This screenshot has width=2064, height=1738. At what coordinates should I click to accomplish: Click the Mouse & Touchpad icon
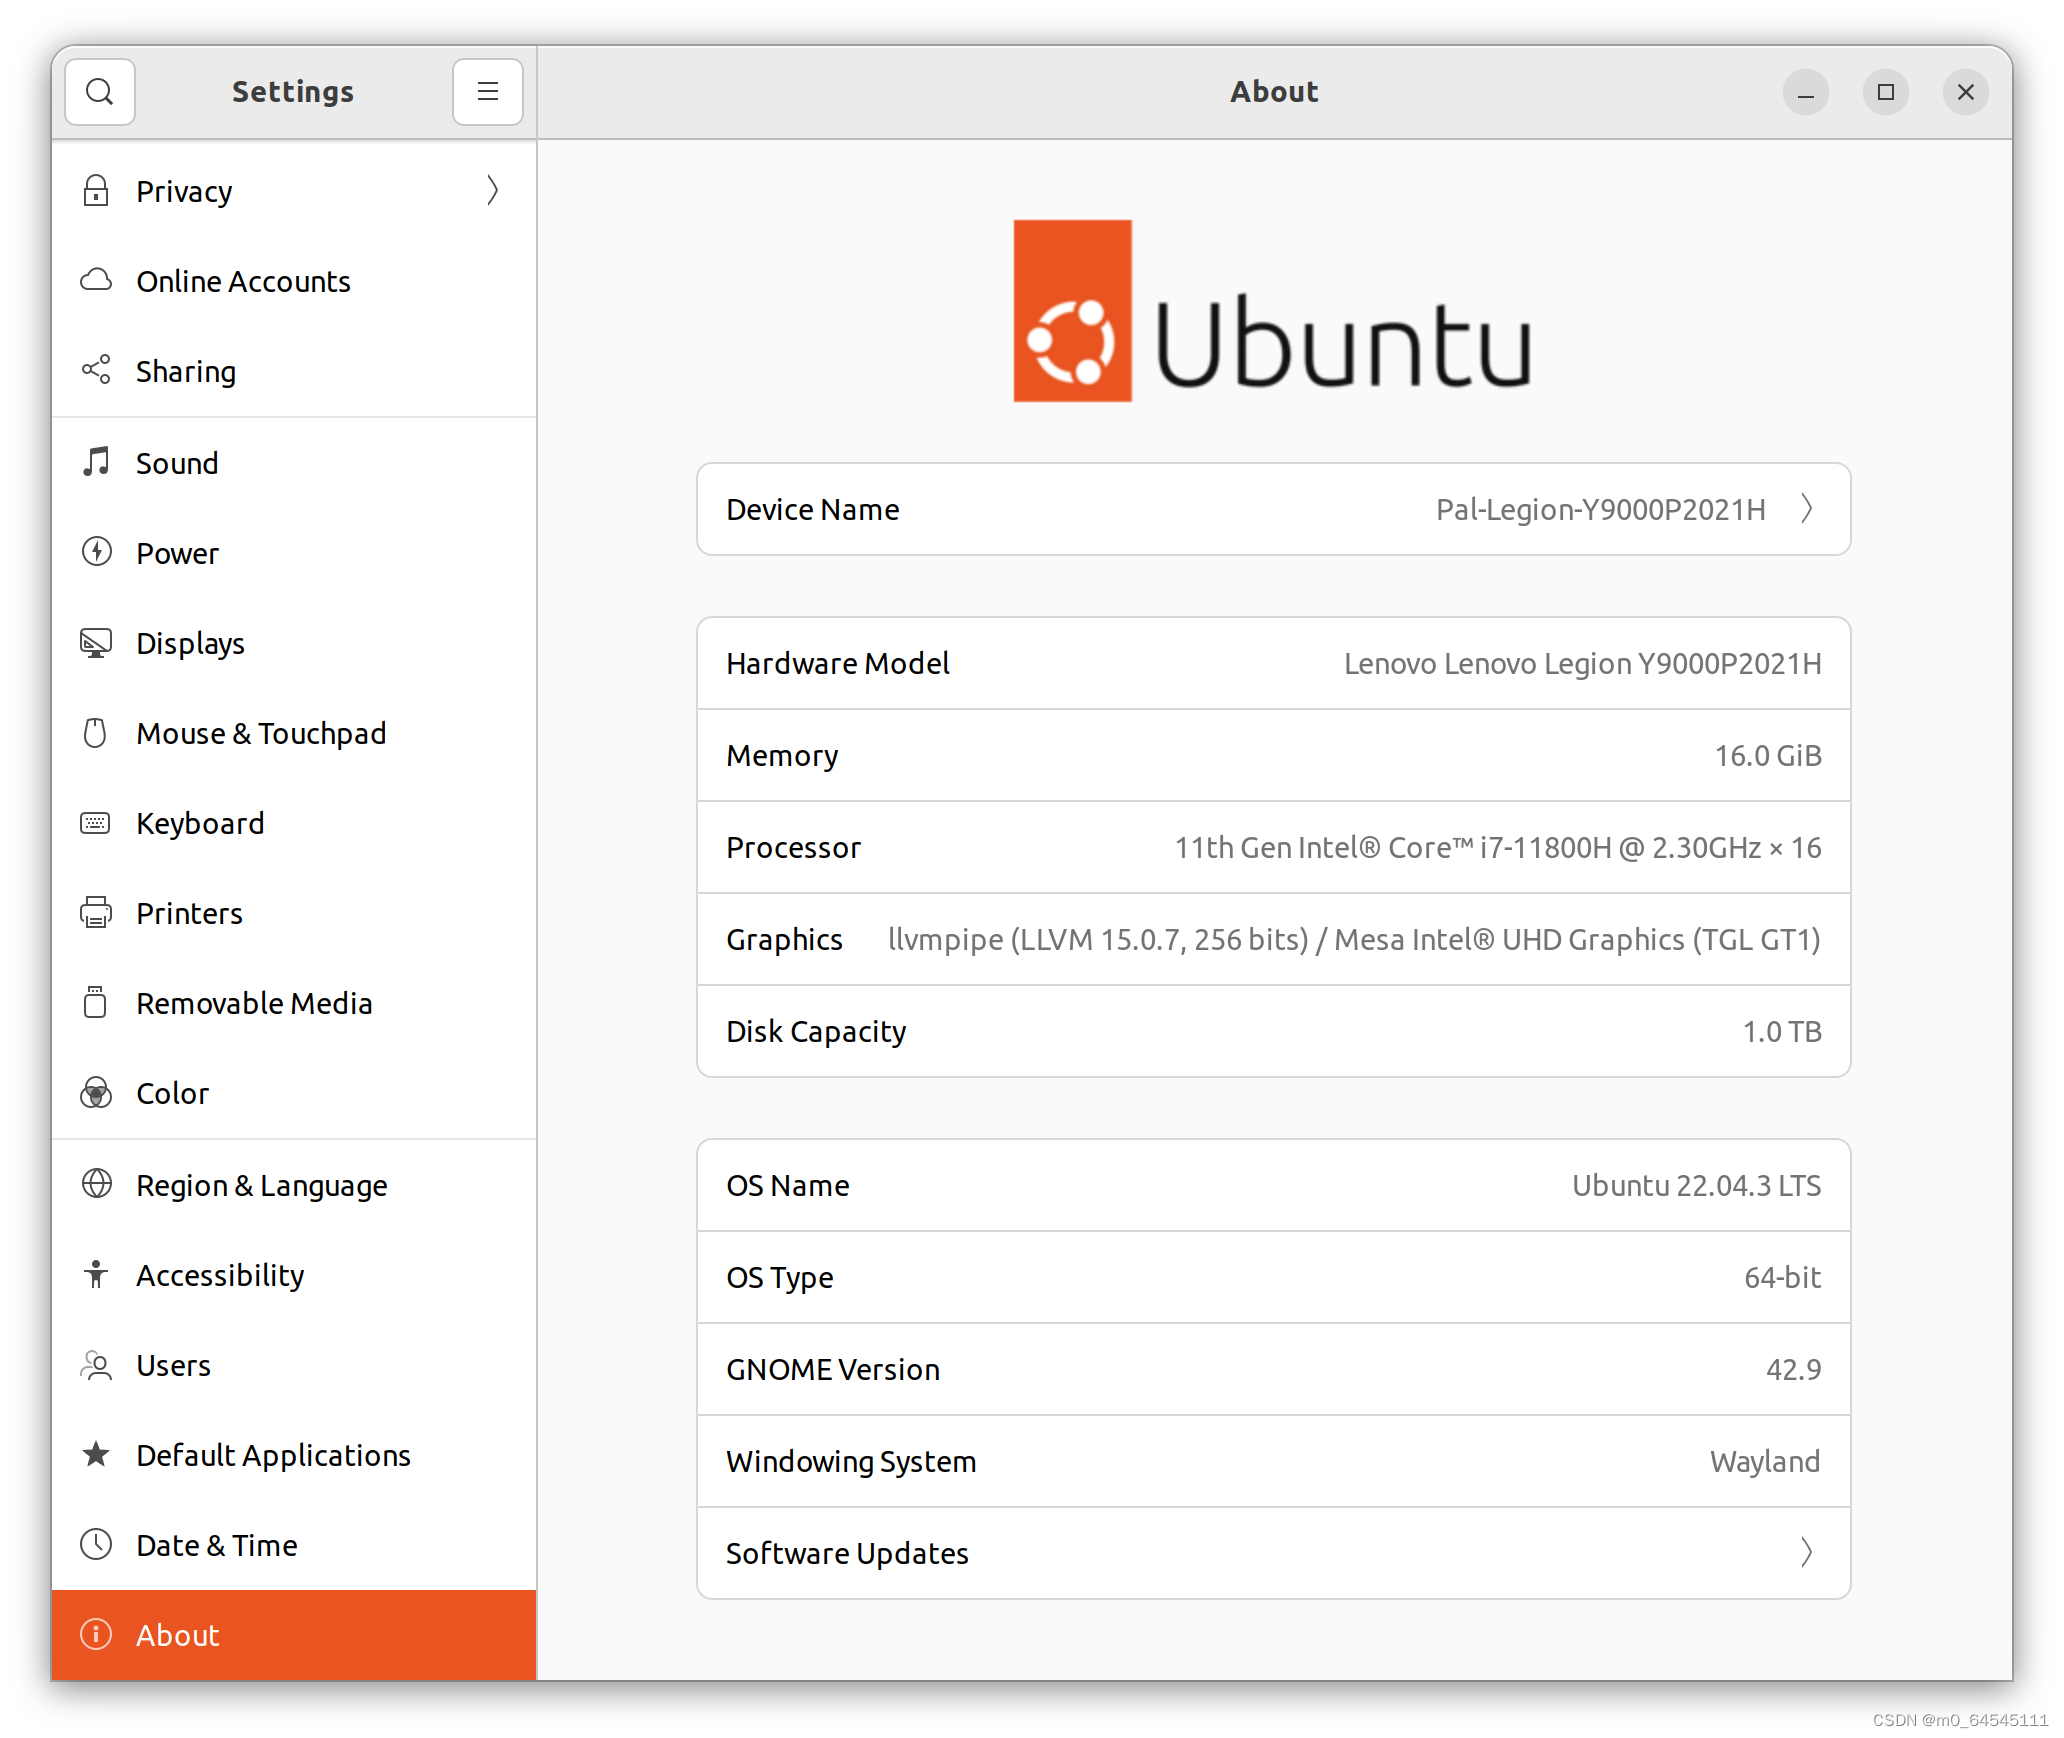tap(97, 733)
